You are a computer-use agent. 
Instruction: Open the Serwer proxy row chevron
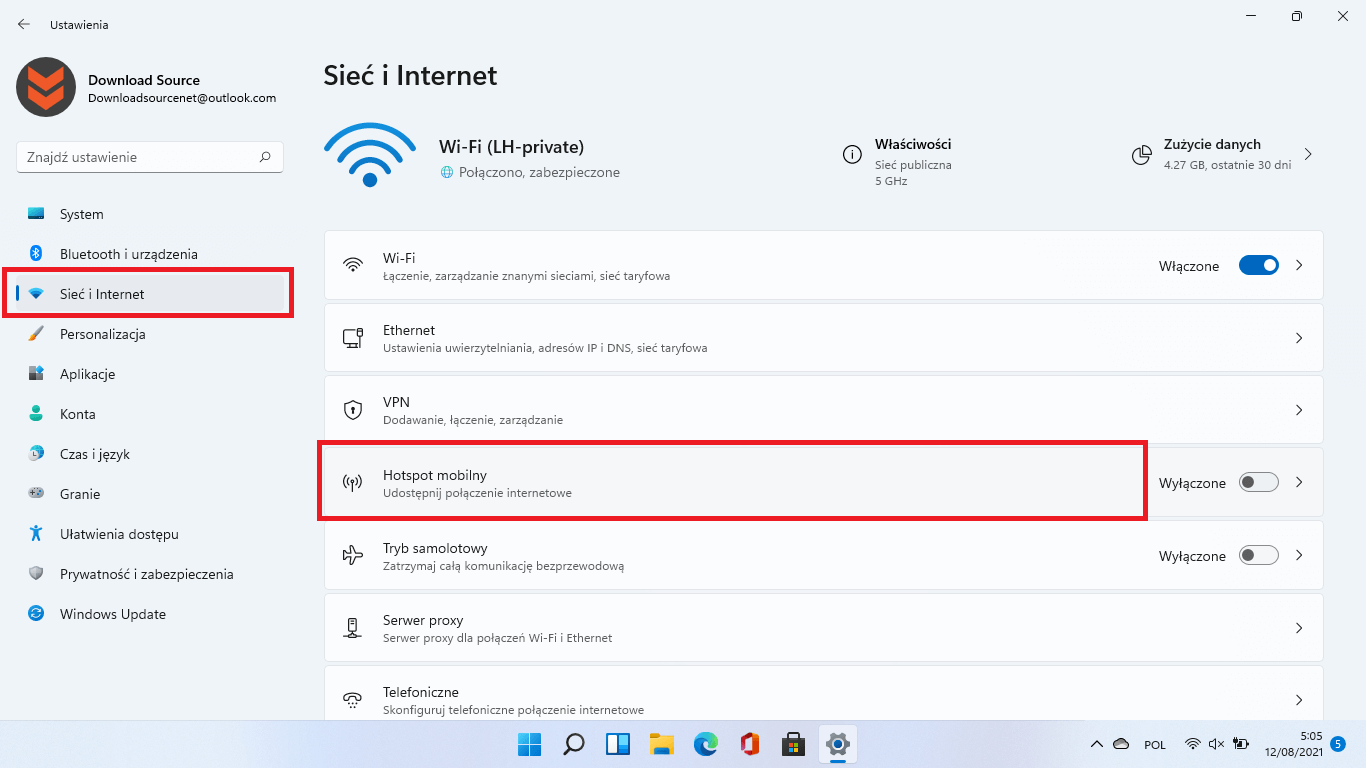pos(1299,628)
